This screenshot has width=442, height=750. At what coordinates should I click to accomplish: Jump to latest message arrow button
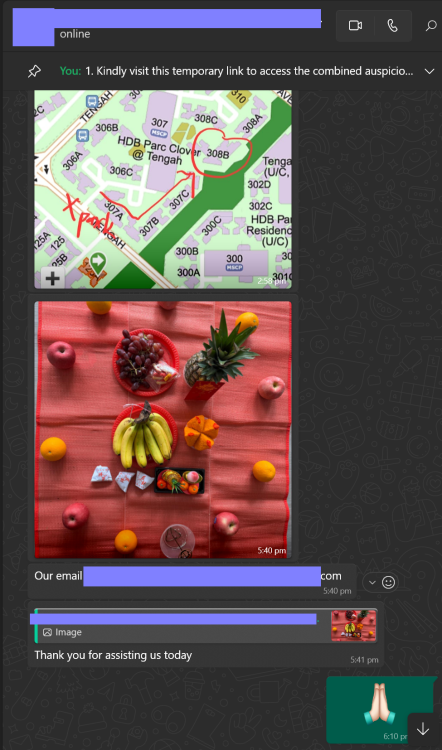(423, 729)
